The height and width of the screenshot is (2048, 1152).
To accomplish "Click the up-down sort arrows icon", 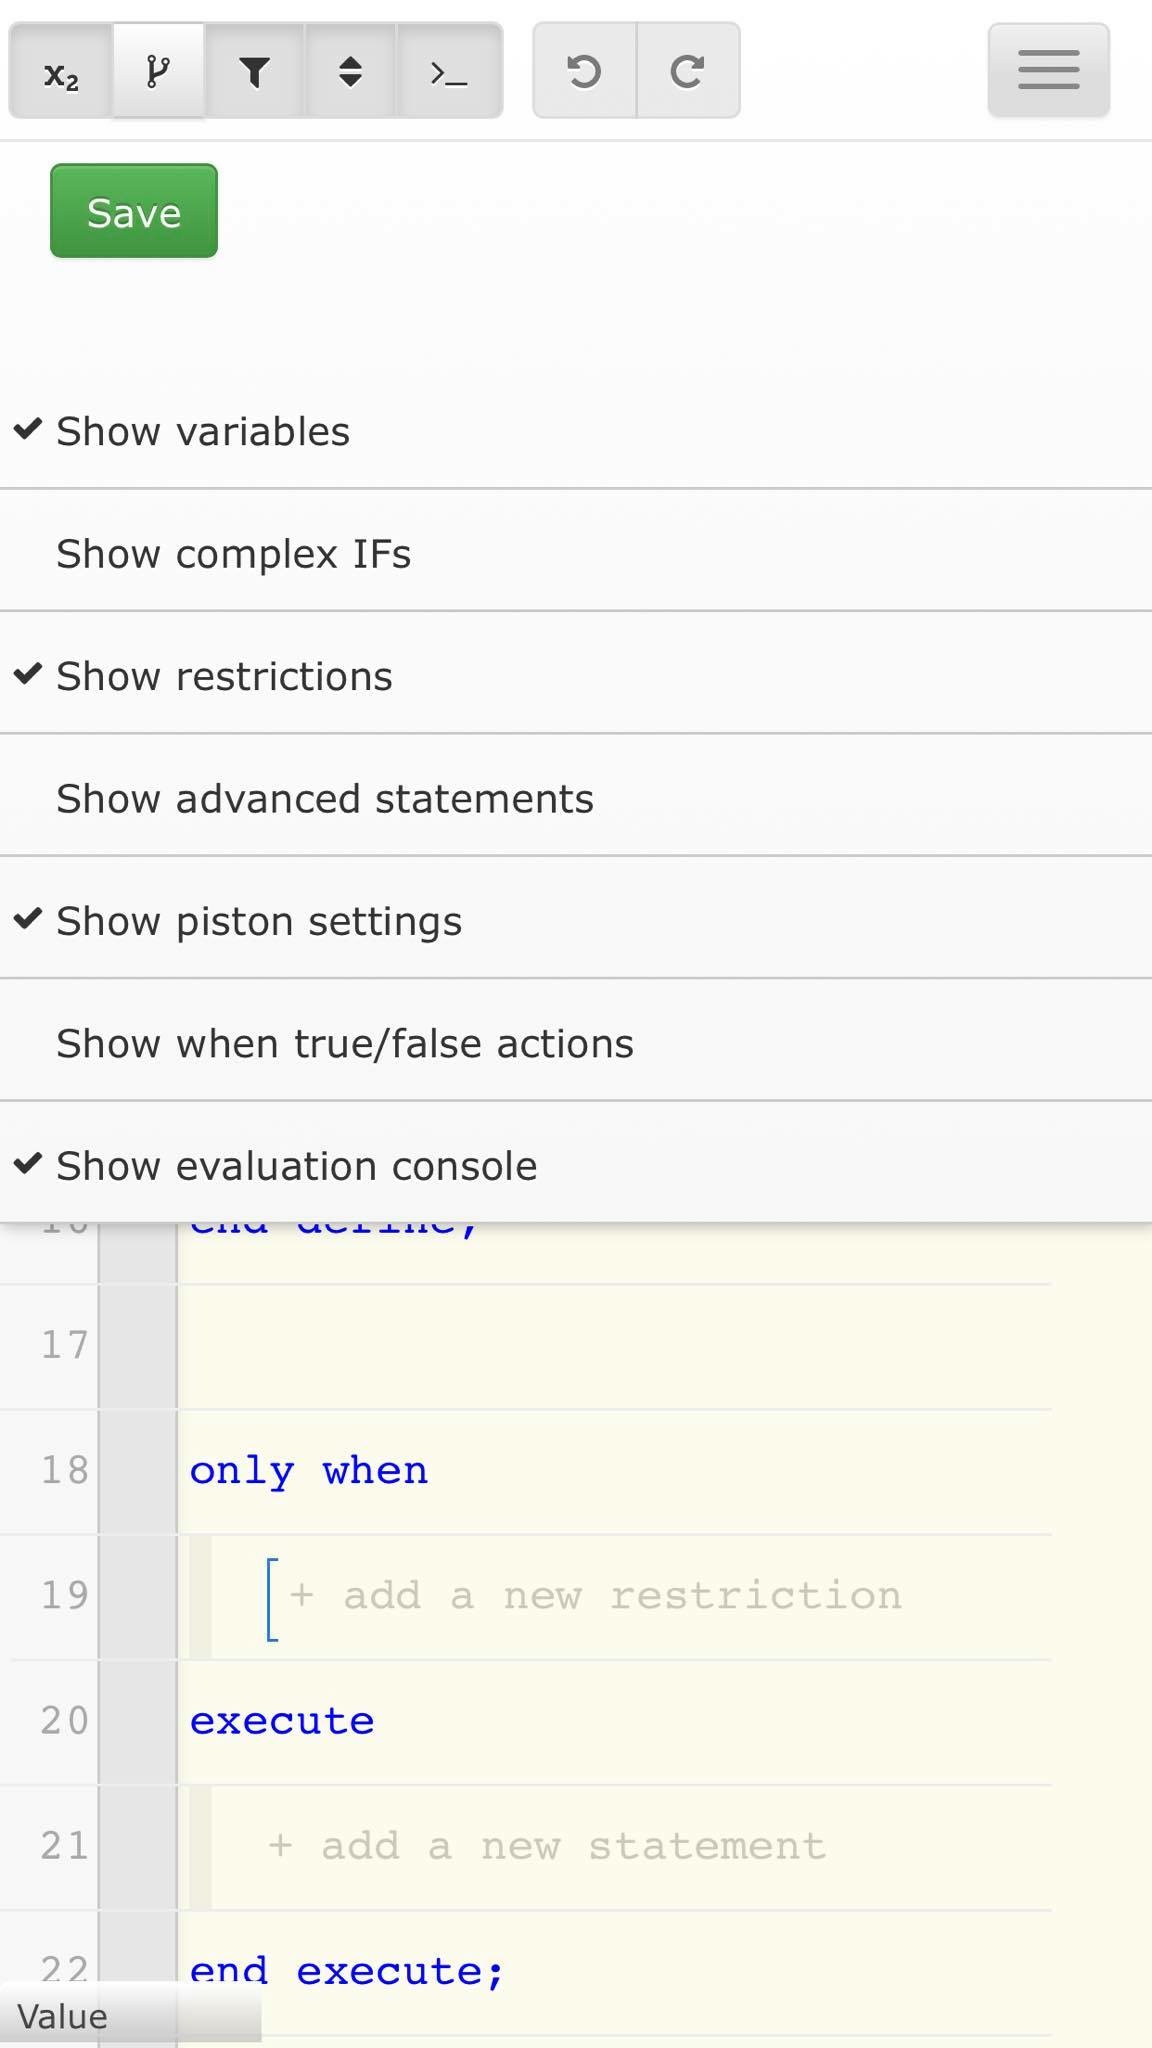I will pyautogui.click(x=350, y=72).
